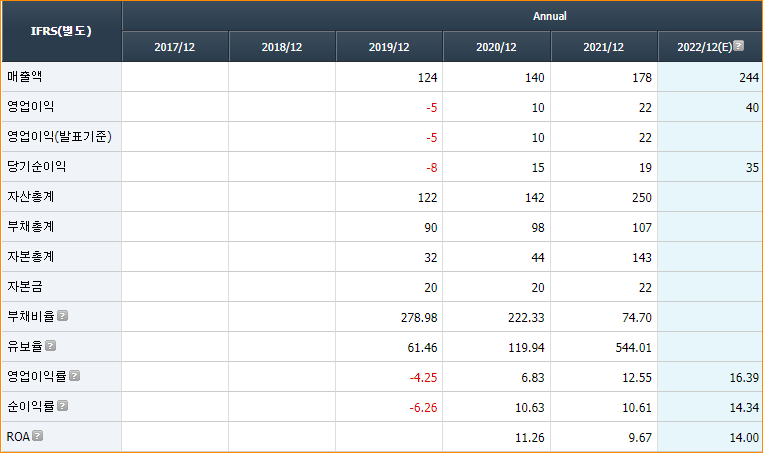The height and width of the screenshot is (453, 763).
Task: Click 부채비율 value 278.98
Action: (419, 318)
